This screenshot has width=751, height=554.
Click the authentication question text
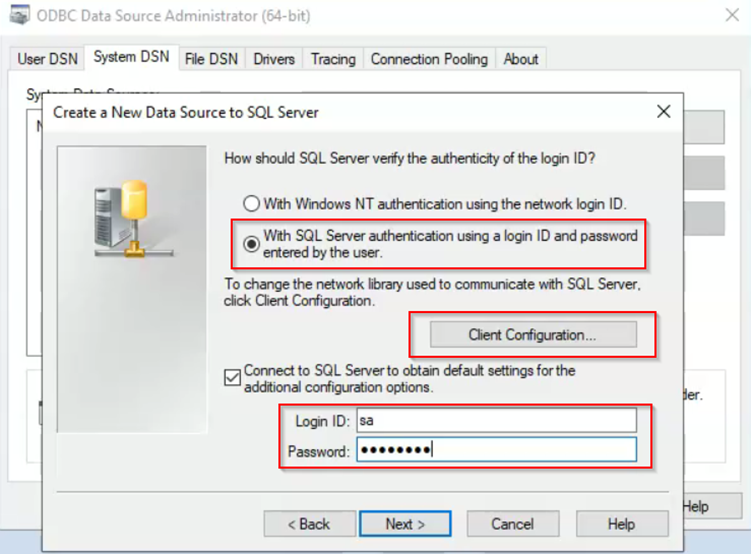coord(410,158)
